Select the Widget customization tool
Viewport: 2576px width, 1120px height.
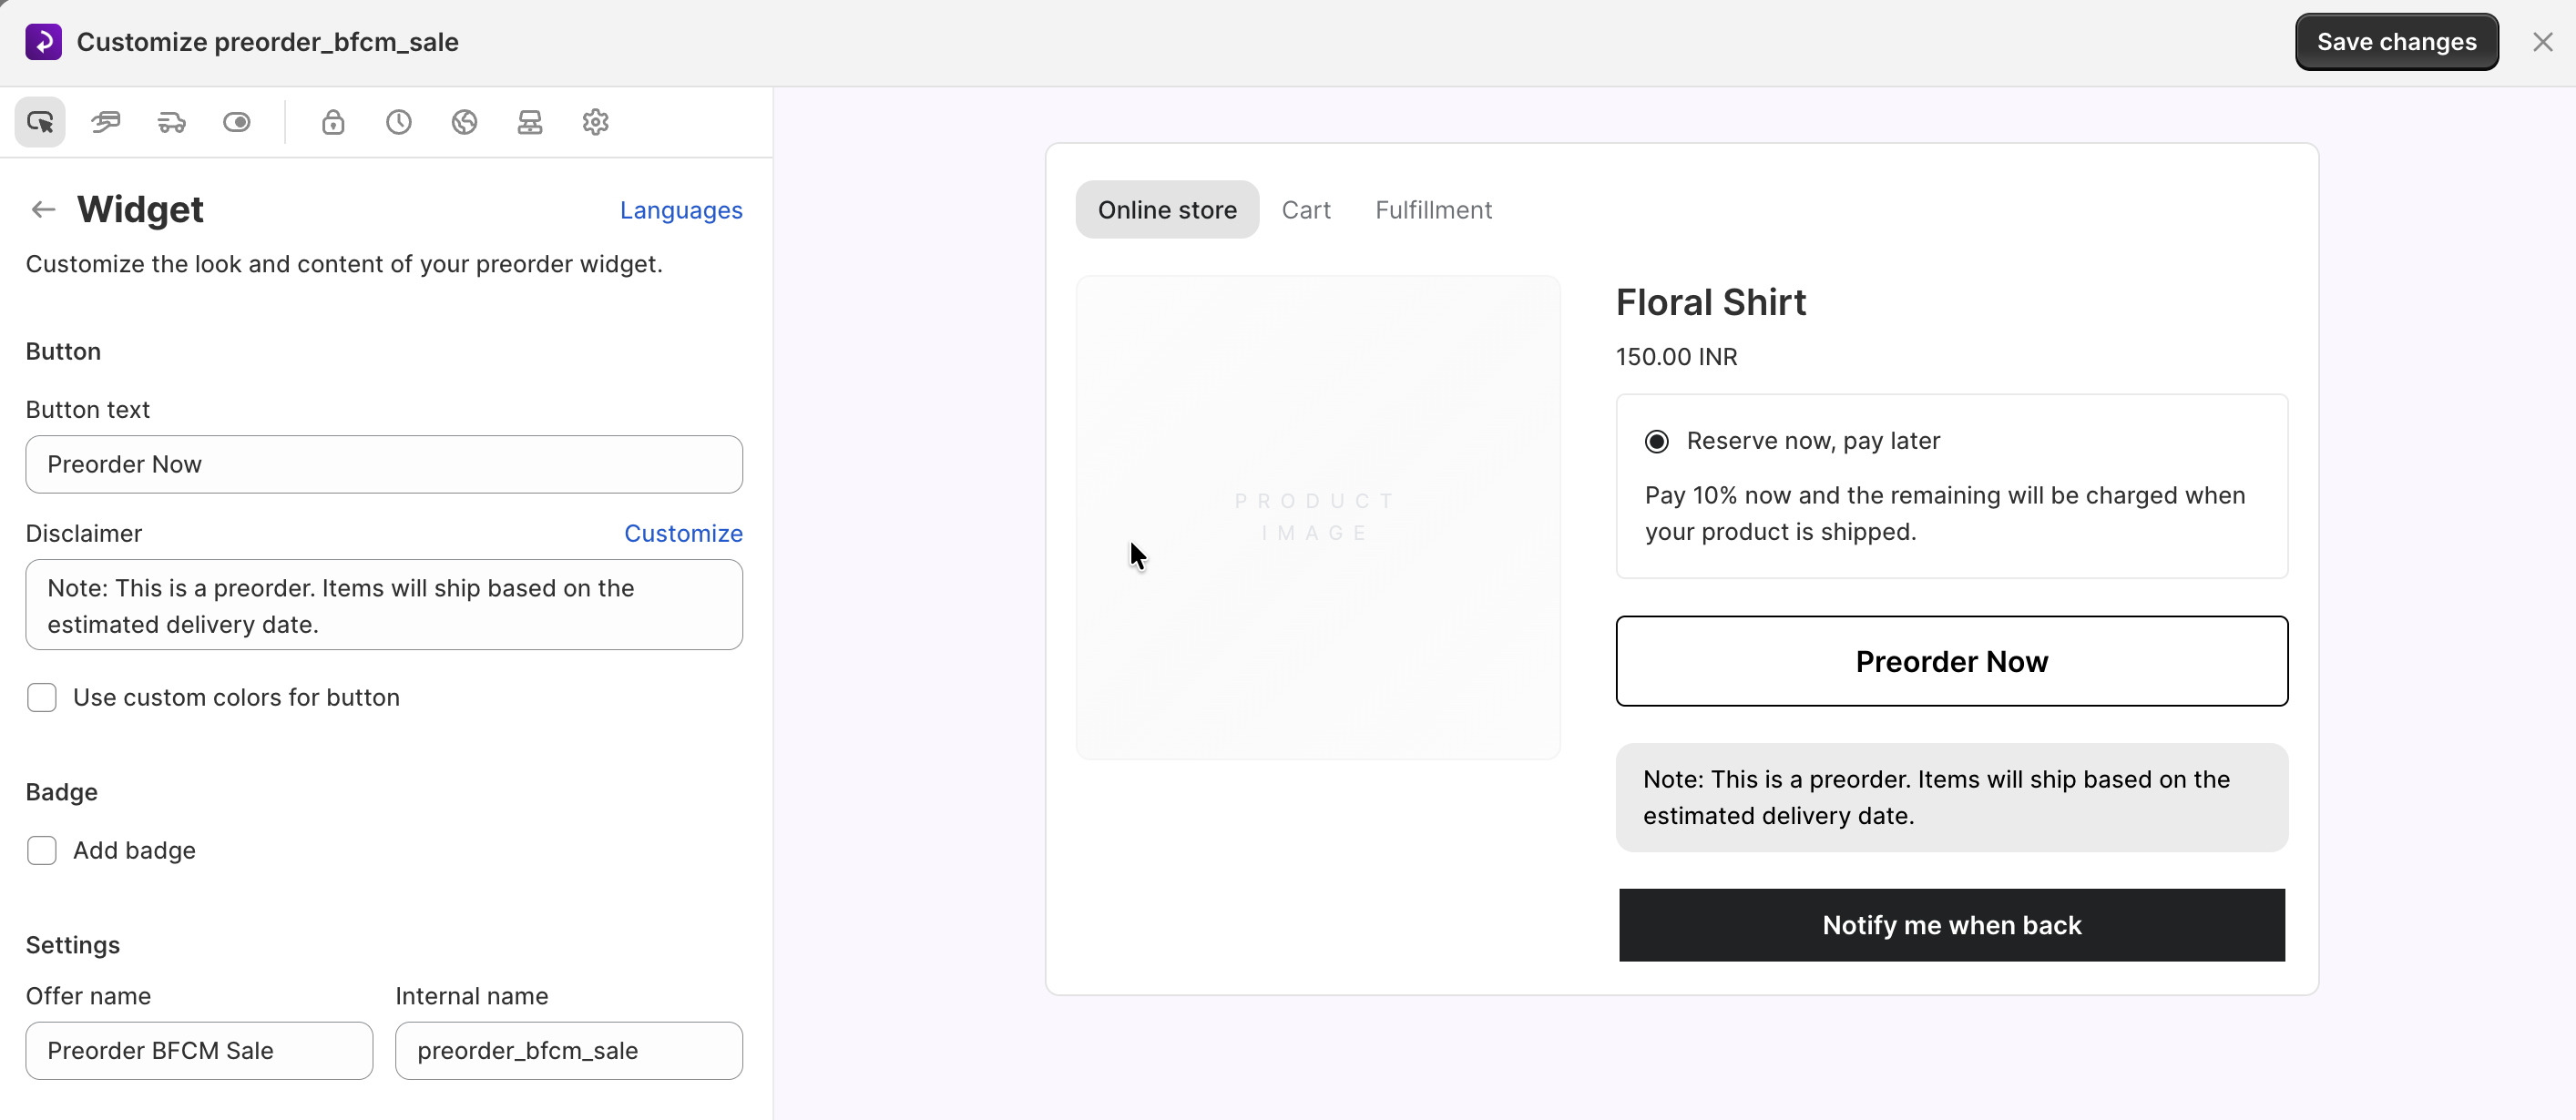[x=39, y=121]
